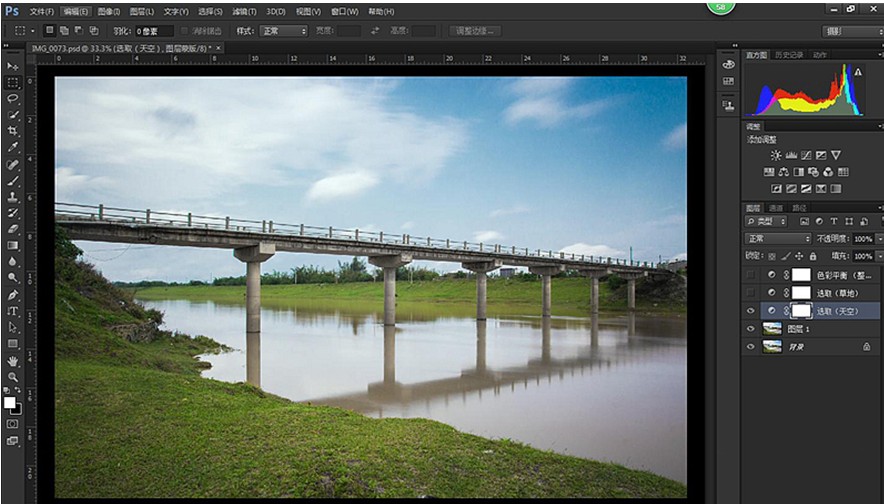Open the 窗口(W) menu
This screenshot has height=504, width=884.
point(344,11)
